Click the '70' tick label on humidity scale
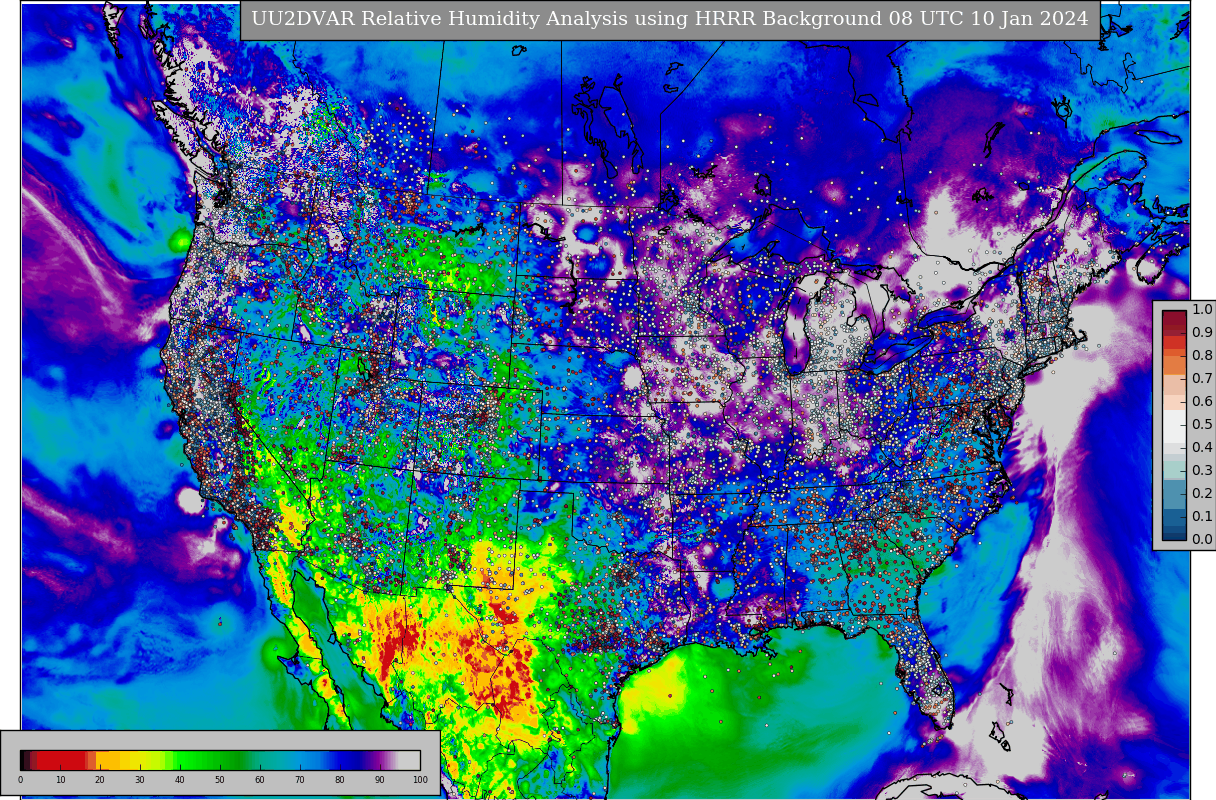 [x=300, y=779]
